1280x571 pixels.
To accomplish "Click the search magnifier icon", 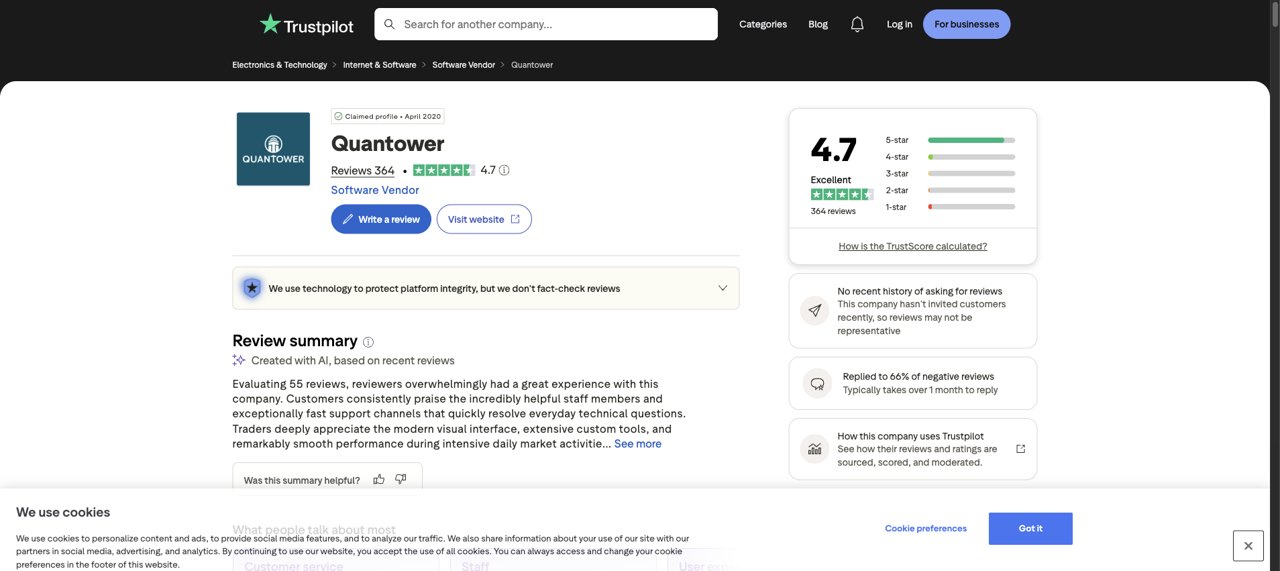I will coord(389,24).
